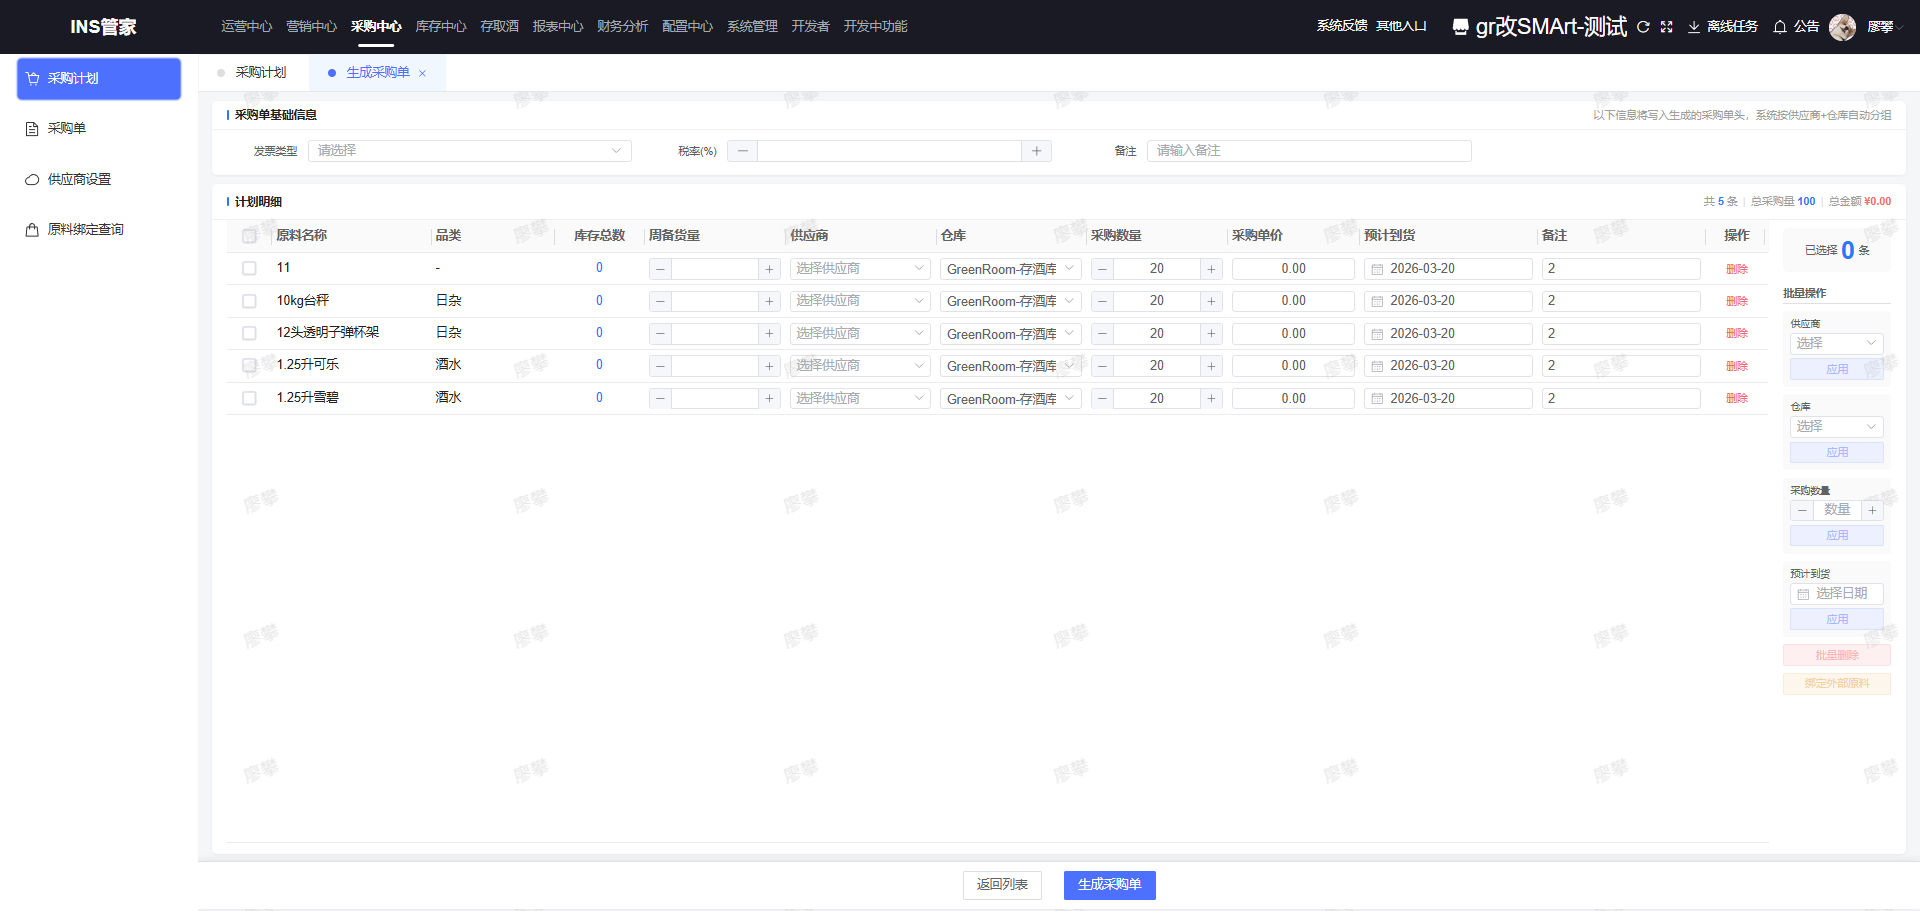1920x911 pixels.
Task: Increase 采购数量 for 10kg台秤 with plus
Action: click(1211, 301)
